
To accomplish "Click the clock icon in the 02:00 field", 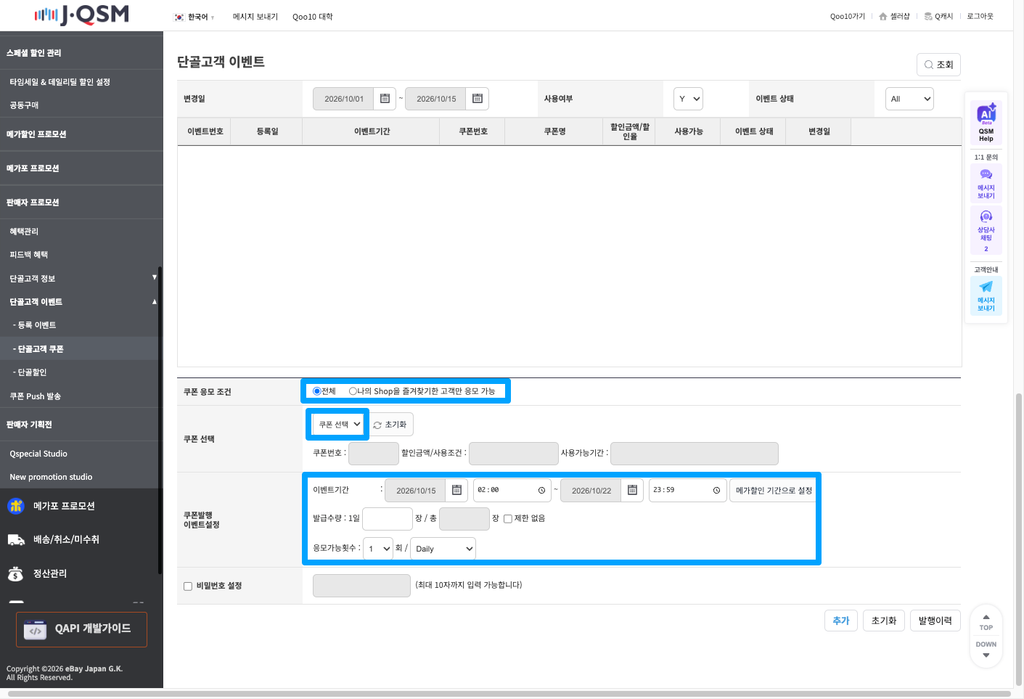I will tap(541, 490).
